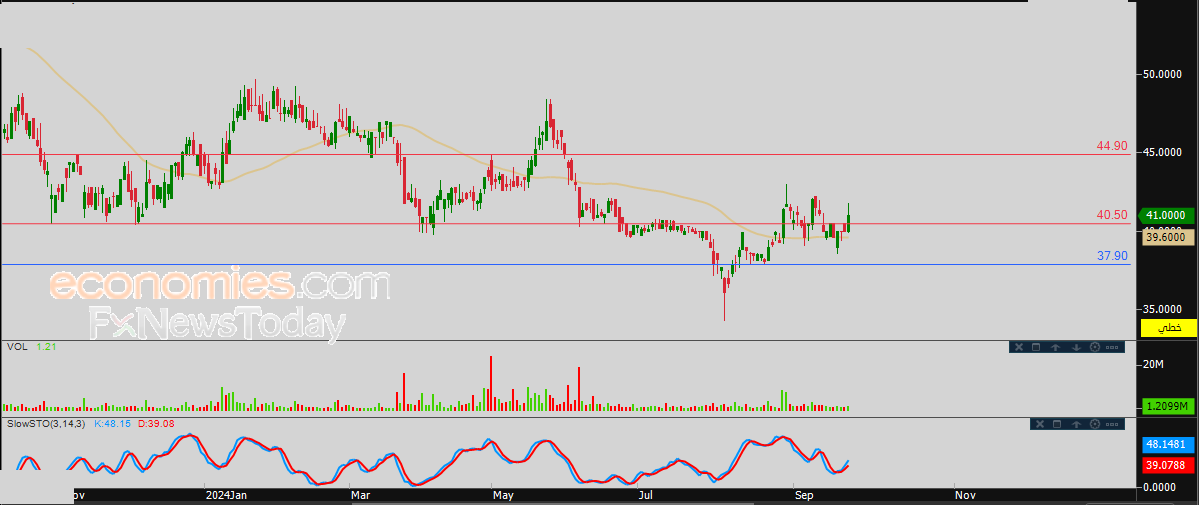1199x505 pixels.
Task: Select the 40.50 red horizontal line label
Action: pyautogui.click(x=1111, y=215)
